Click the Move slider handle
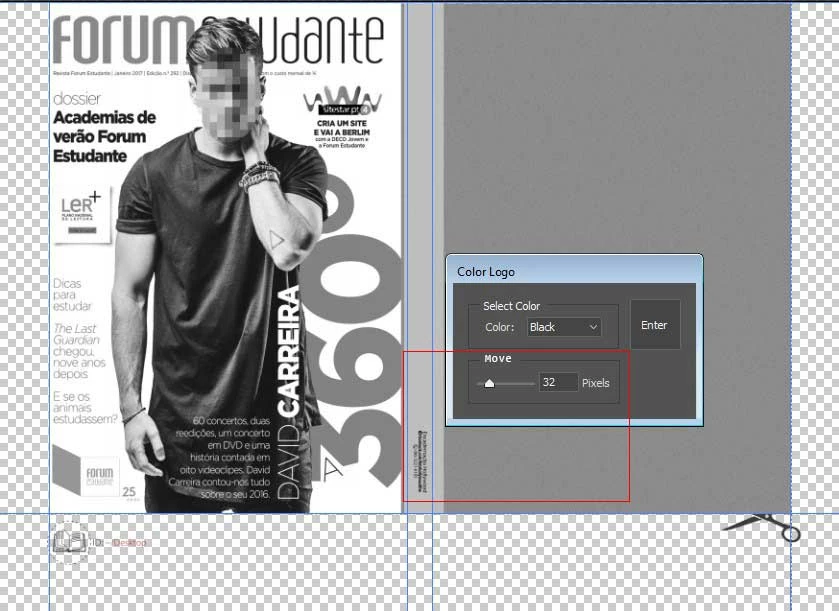Image resolution: width=839 pixels, height=611 pixels. coord(489,383)
